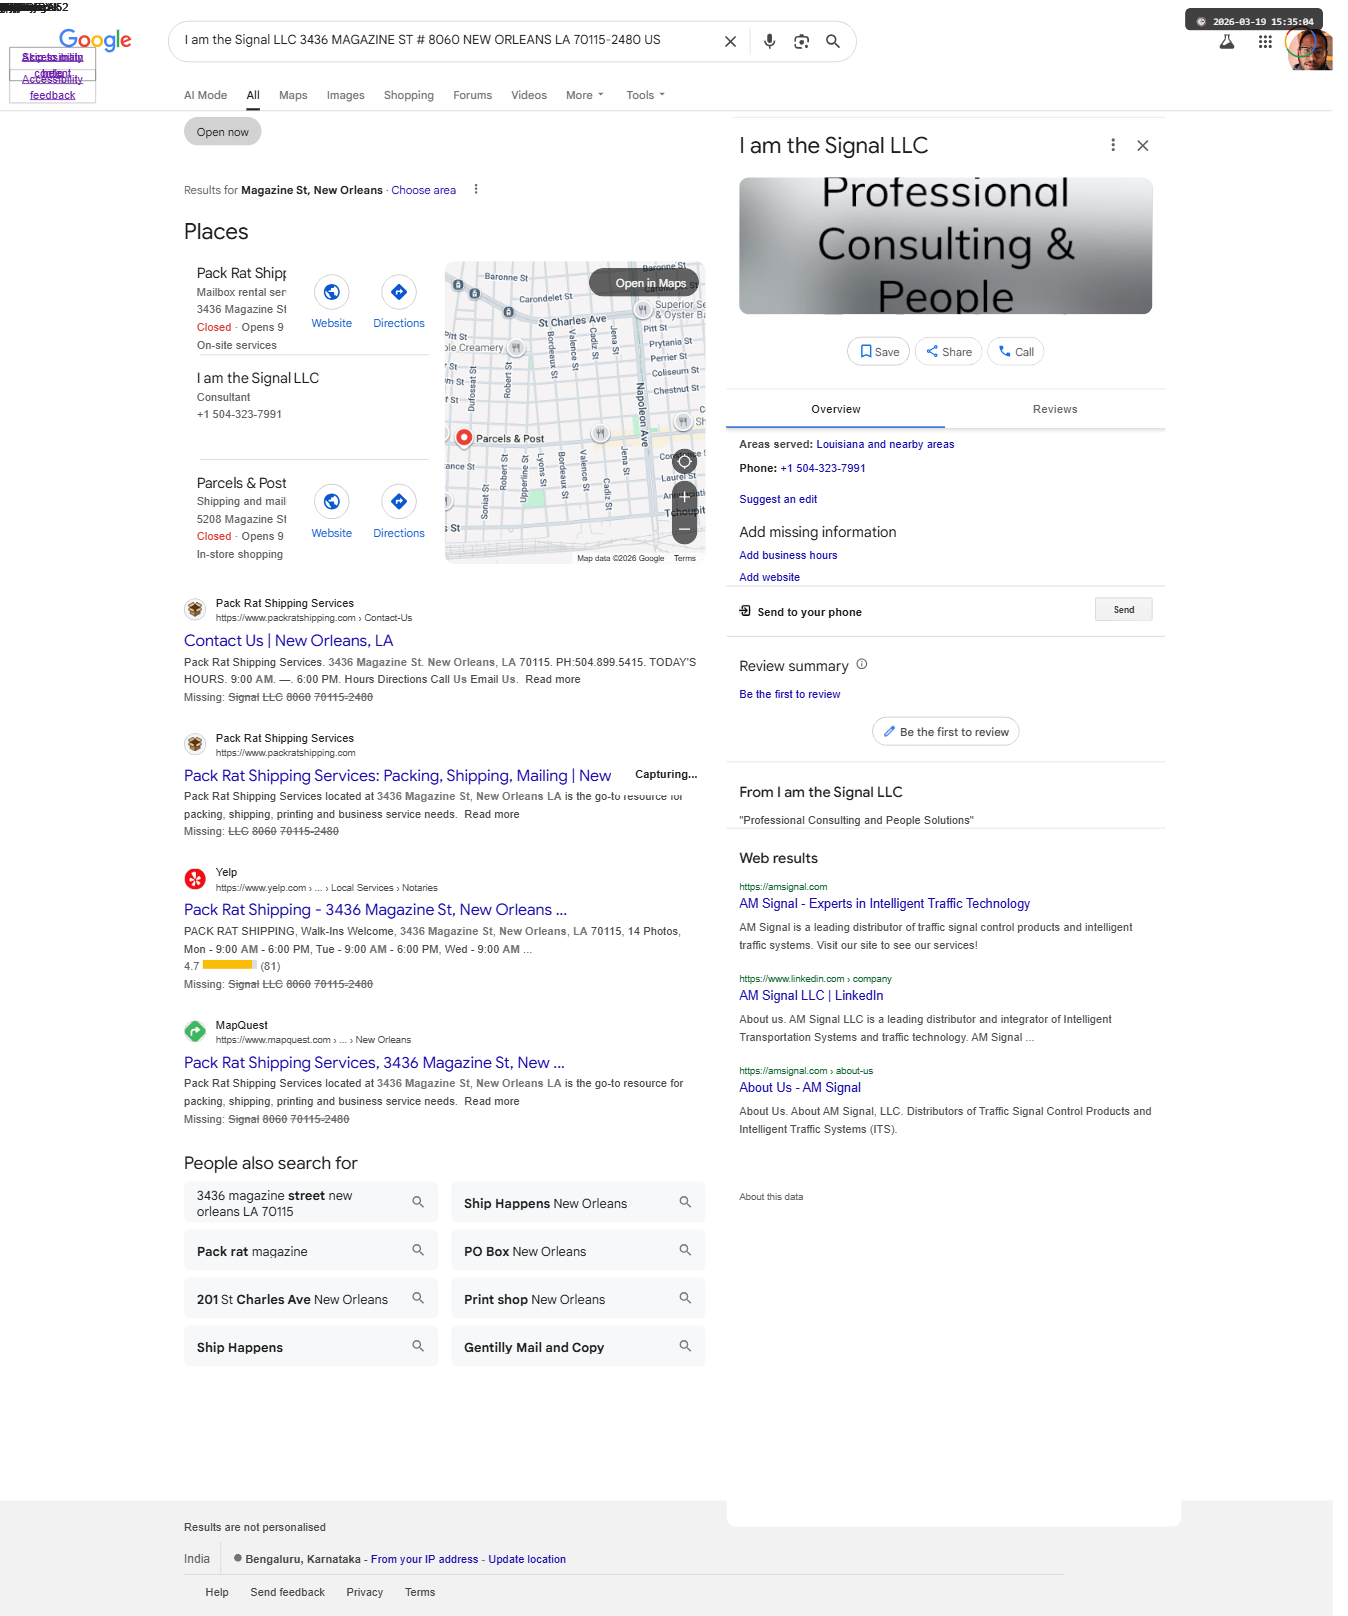Click Send to your phone Send button
This screenshot has height=1616, width=1348.
point(1124,610)
